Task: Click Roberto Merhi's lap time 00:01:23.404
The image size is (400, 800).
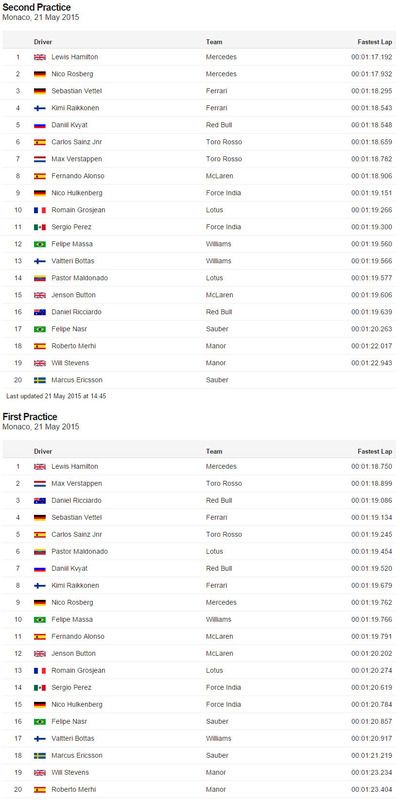Action: click(x=371, y=789)
